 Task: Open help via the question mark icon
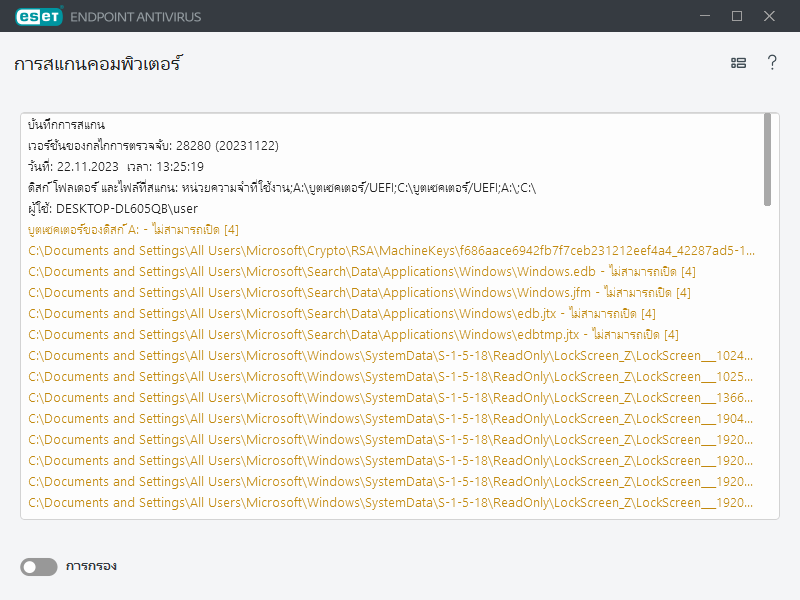[x=772, y=62]
